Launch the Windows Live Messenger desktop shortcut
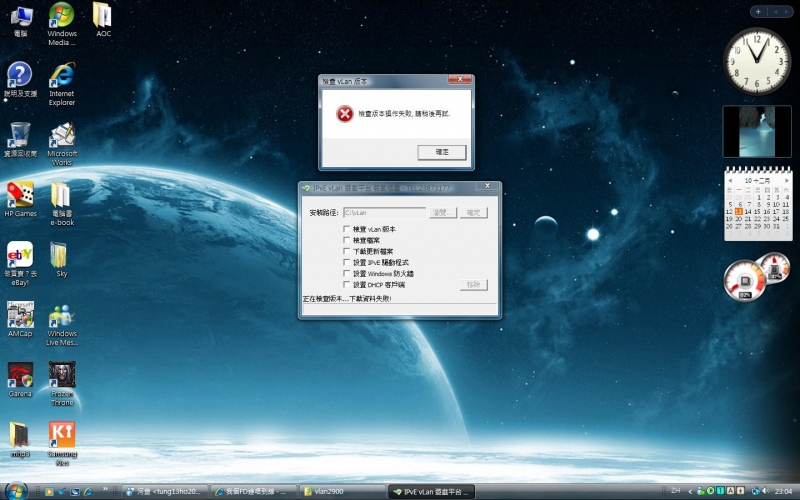This screenshot has width=800, height=500. coord(62,325)
